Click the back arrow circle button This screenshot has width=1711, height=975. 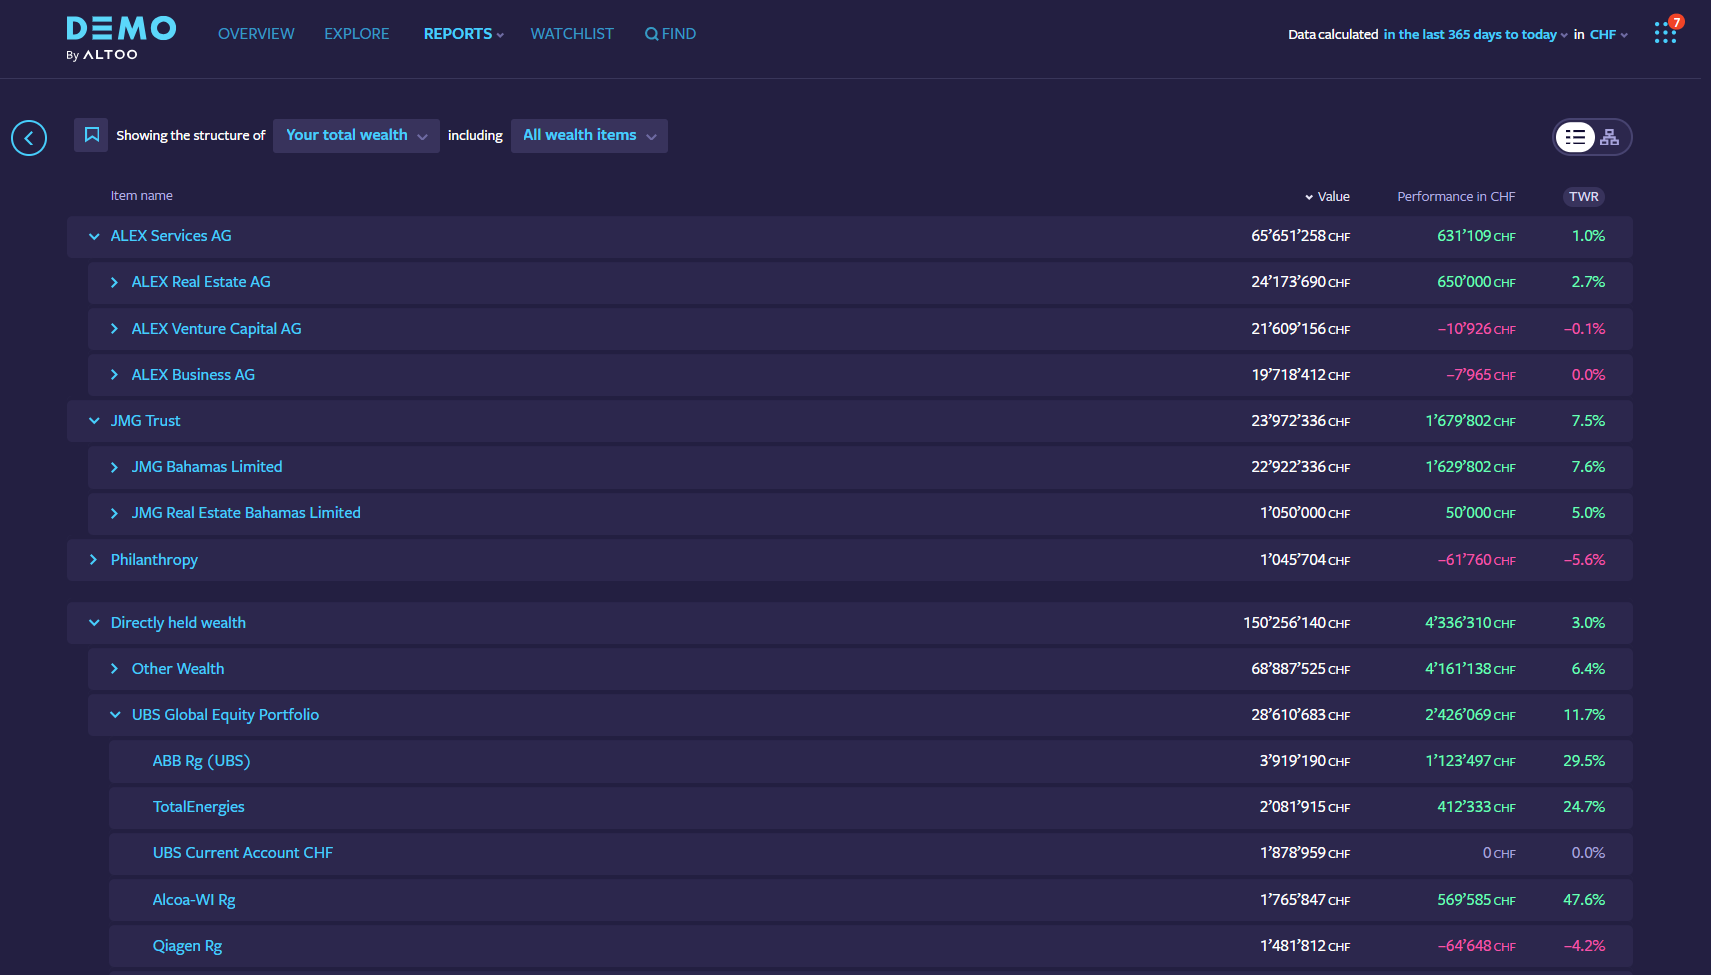tap(29, 138)
